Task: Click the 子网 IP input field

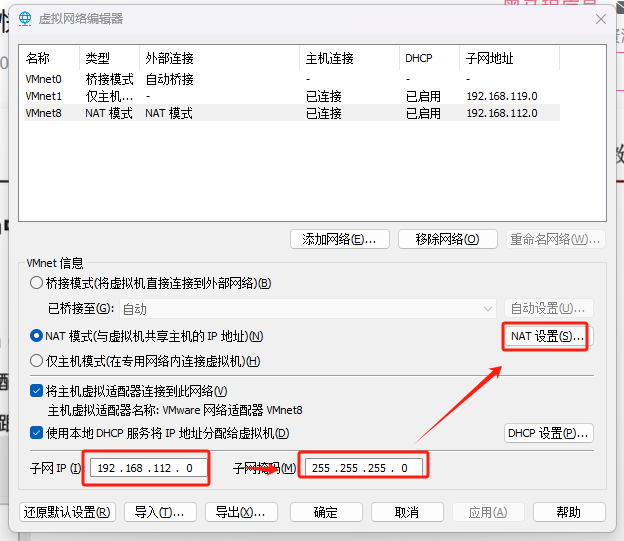Action: tap(149, 468)
